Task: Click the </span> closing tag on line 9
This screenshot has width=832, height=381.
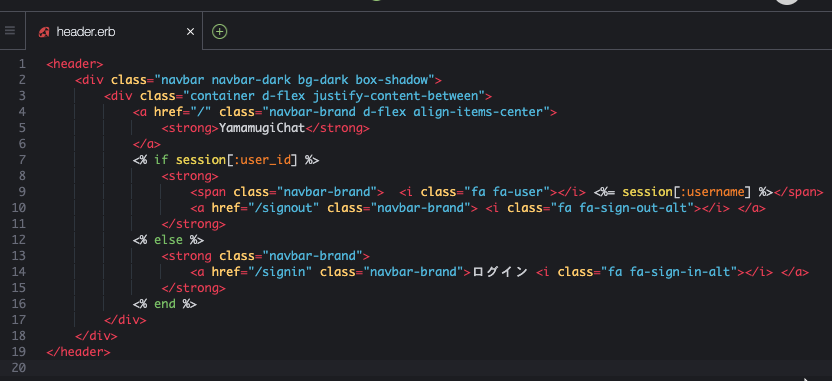Action: pos(799,192)
